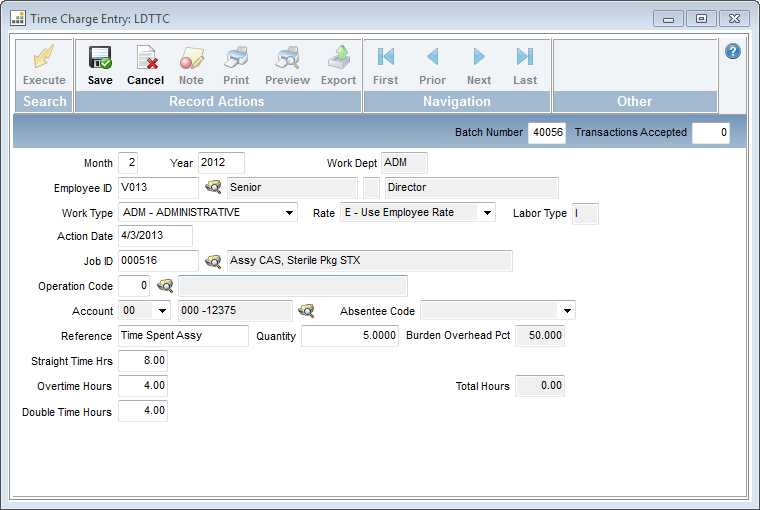Click the account number field 000 -12375

235,311
